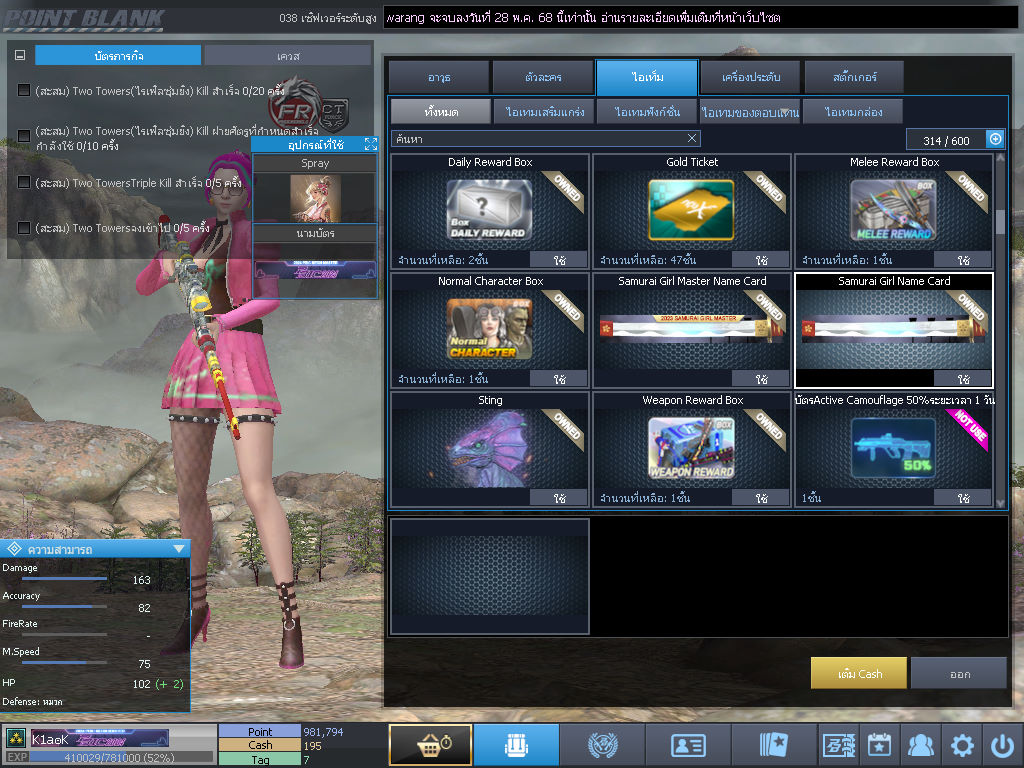The width and height of the screenshot is (1024, 768).
Task: Filter by ไอเทมฟังก์ชั่น category
Action: 647,112
